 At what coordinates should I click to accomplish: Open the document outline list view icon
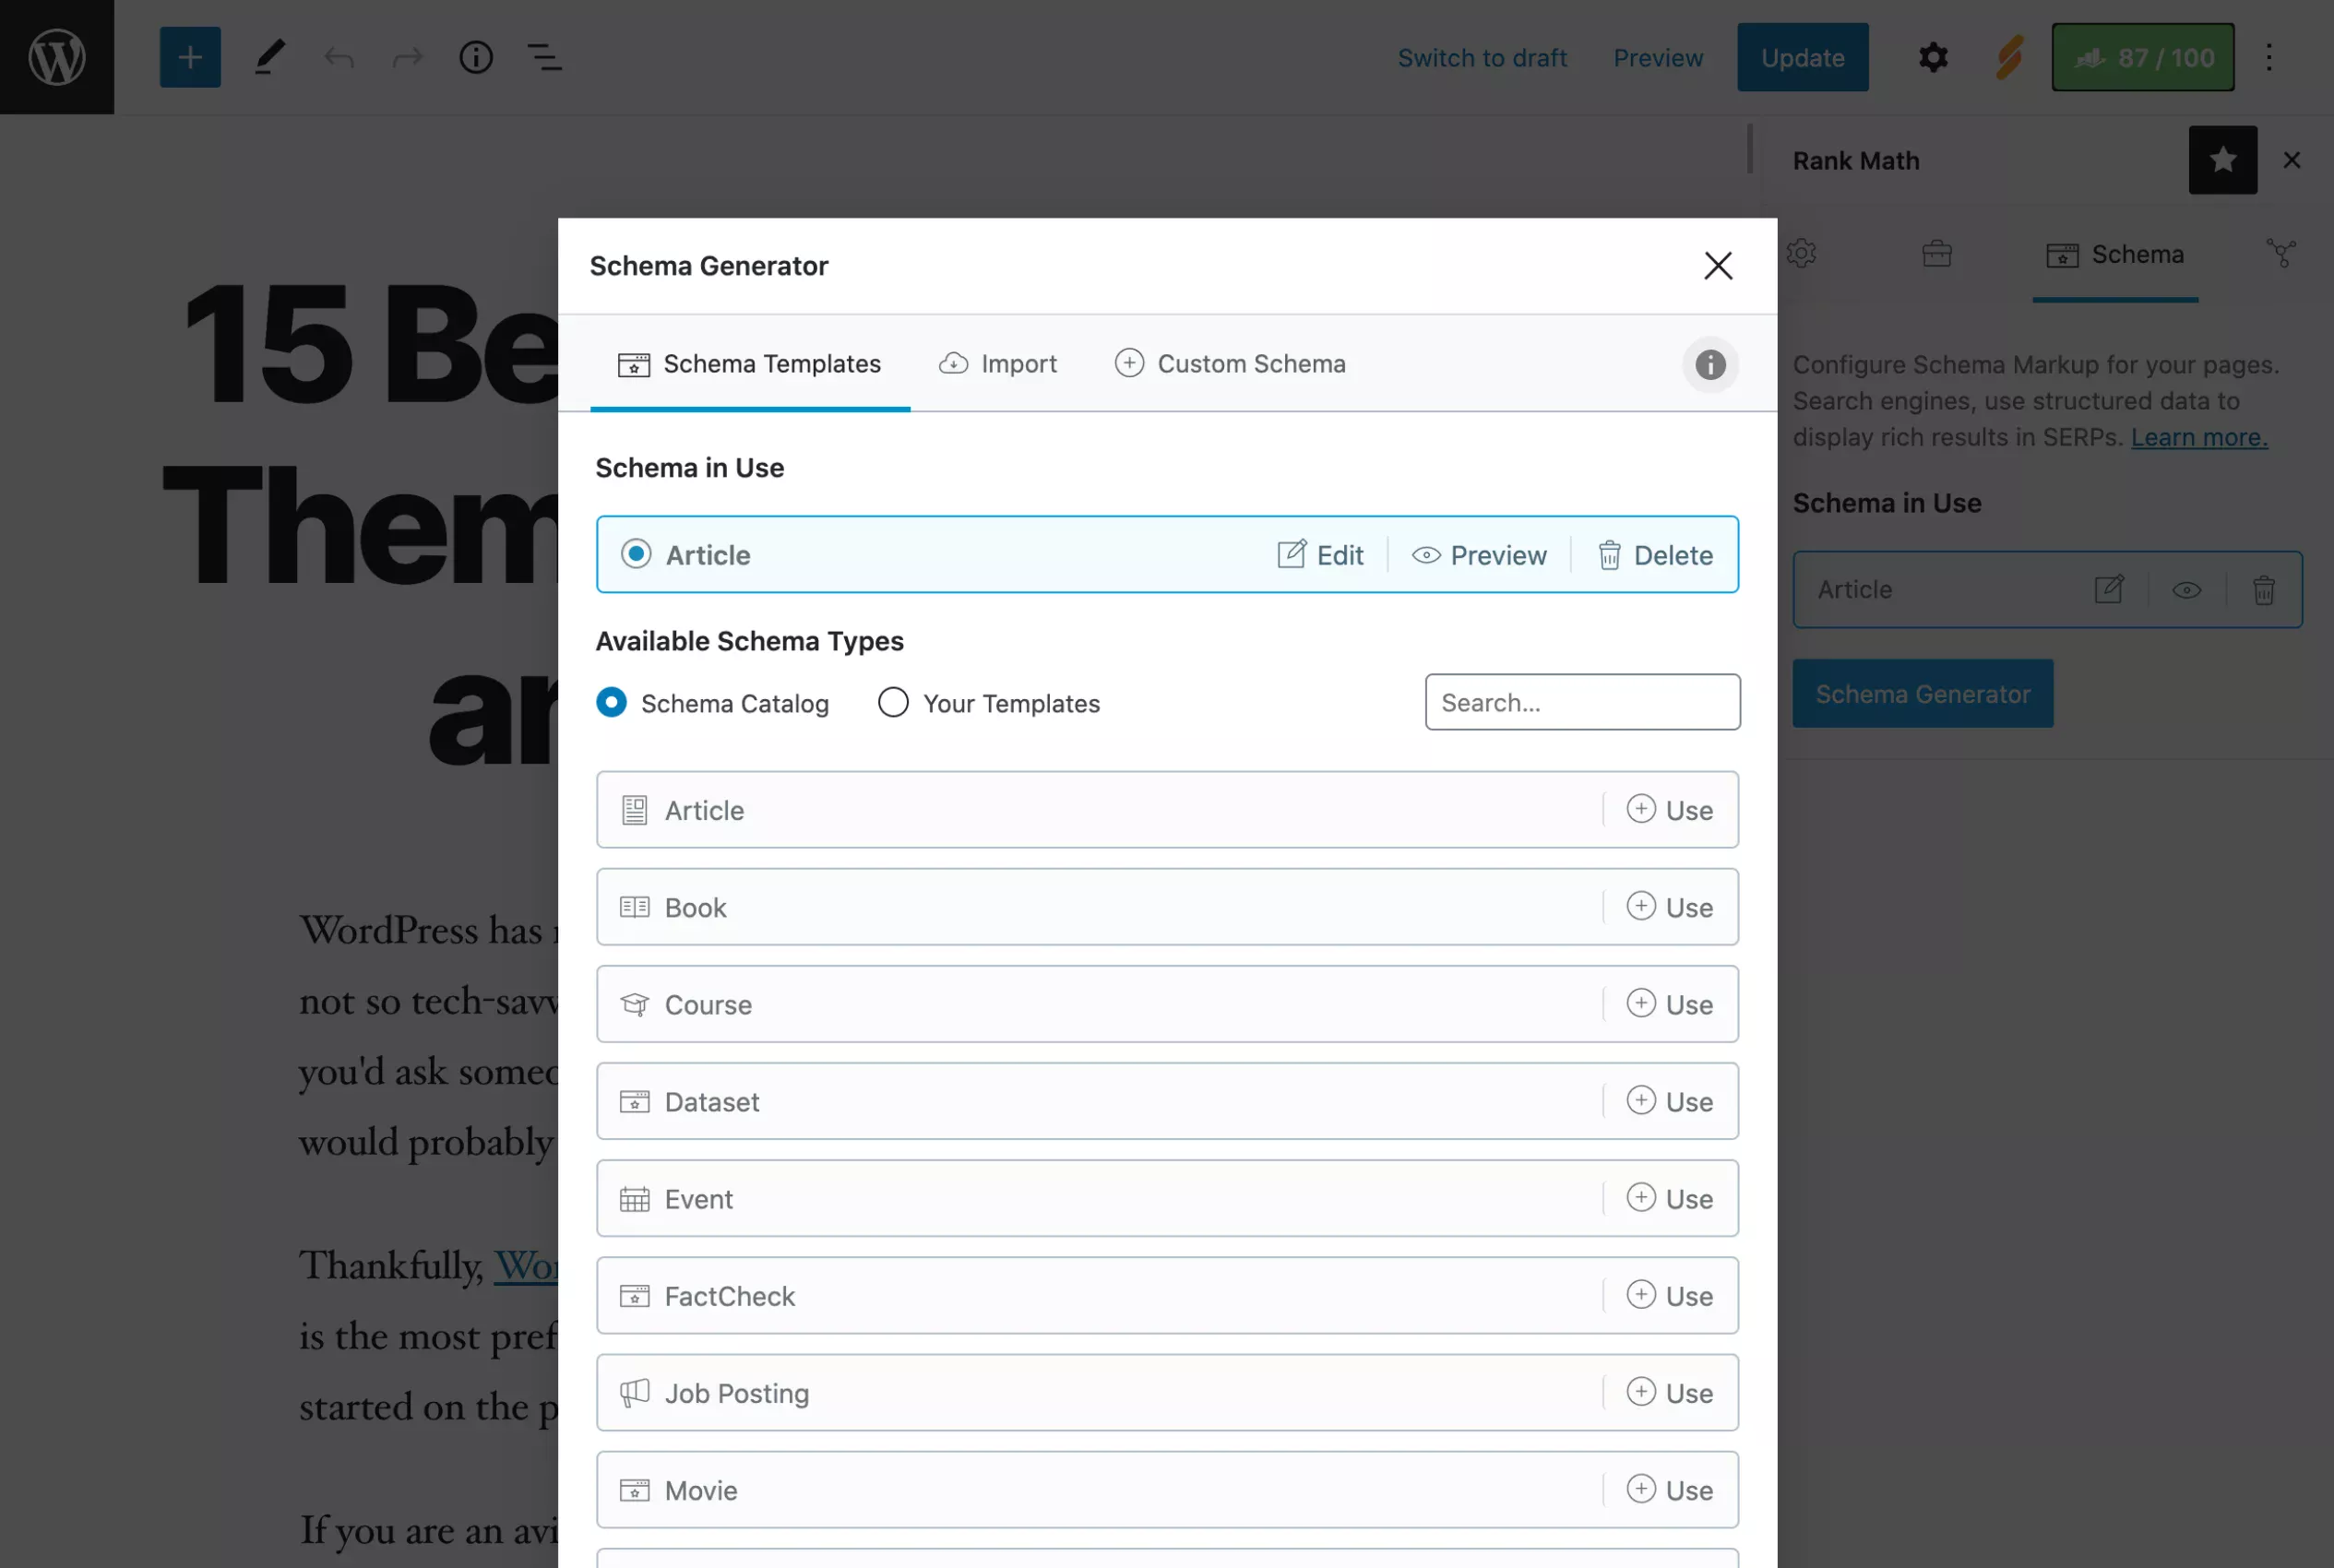point(544,57)
